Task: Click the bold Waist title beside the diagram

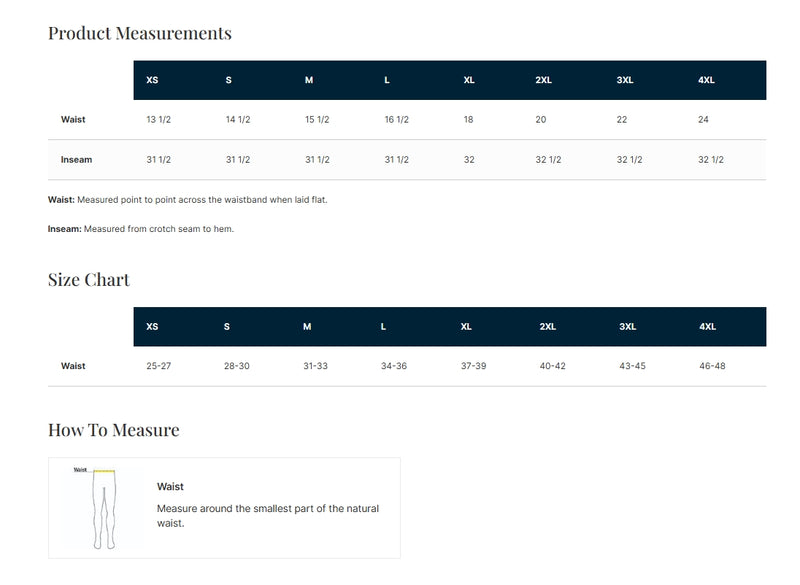Action: [x=170, y=487]
